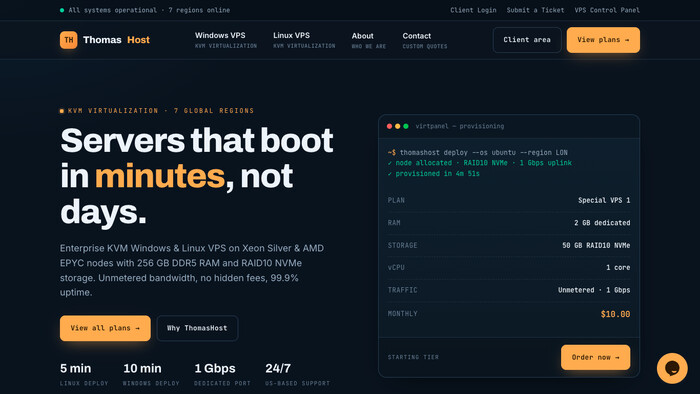The image size is (700, 394).
Task: Open the Contact page
Action: (425, 40)
